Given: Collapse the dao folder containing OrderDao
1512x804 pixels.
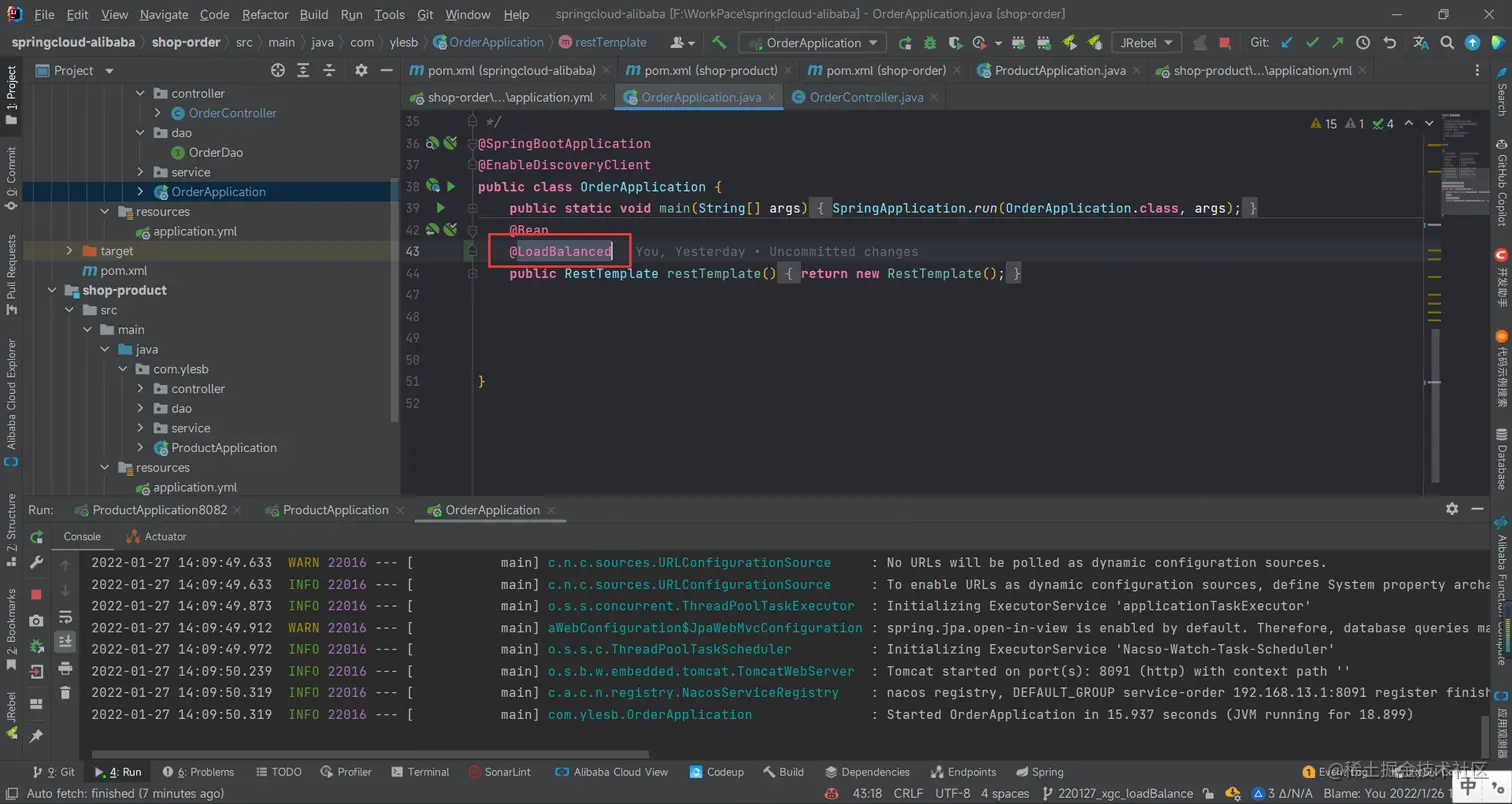Looking at the screenshot, I should coord(140,133).
